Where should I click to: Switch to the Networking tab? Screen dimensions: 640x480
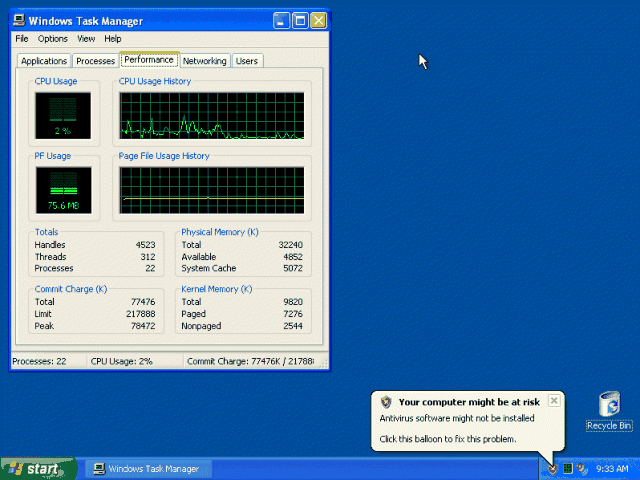point(204,61)
